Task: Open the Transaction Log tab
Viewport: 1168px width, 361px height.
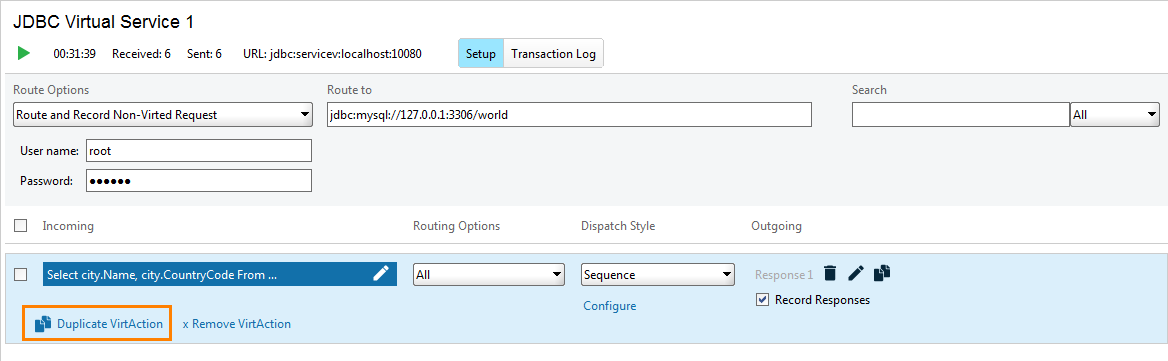Action: (x=553, y=54)
